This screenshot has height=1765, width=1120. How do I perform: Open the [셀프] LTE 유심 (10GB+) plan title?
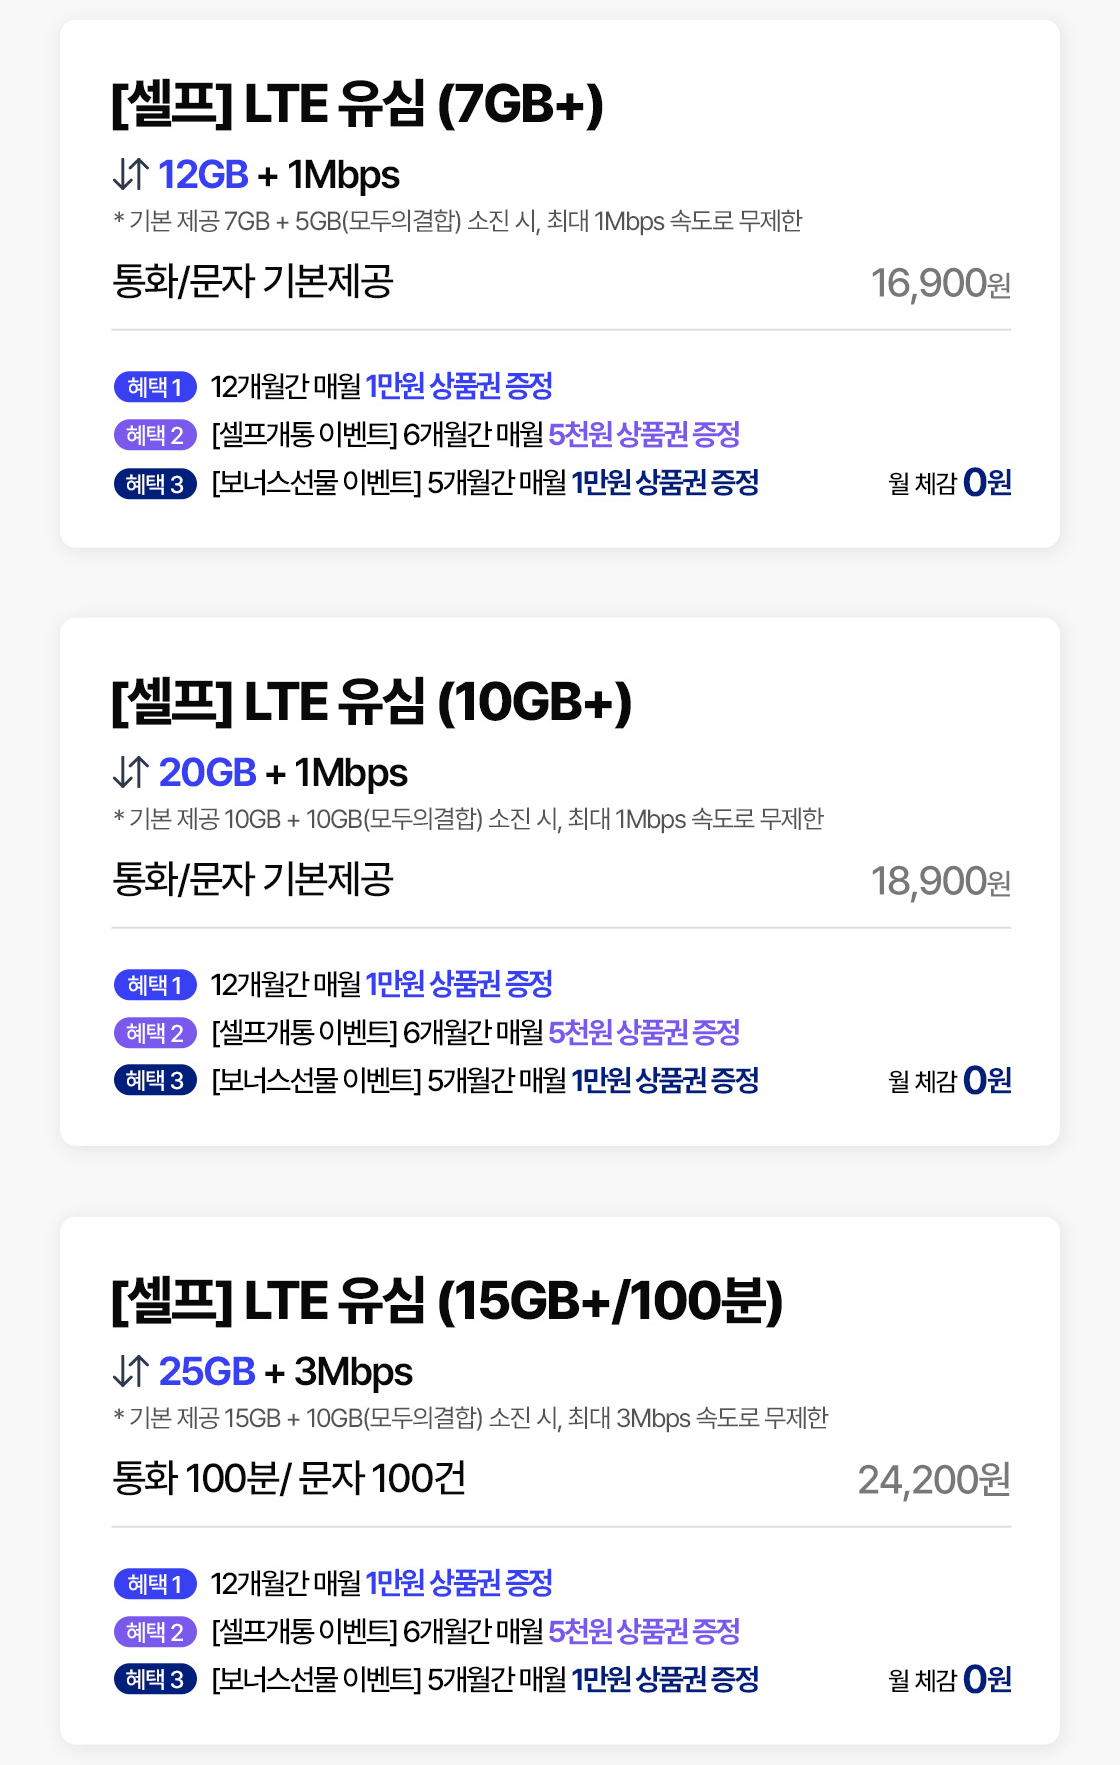pos(371,702)
